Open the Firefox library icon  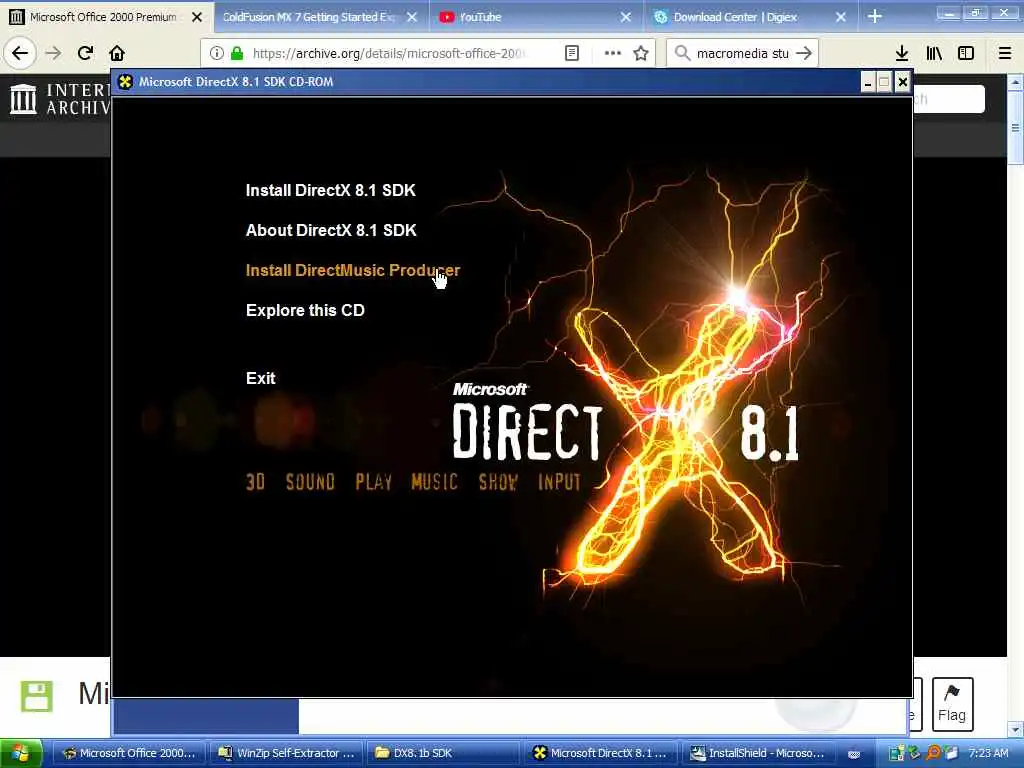(934, 53)
